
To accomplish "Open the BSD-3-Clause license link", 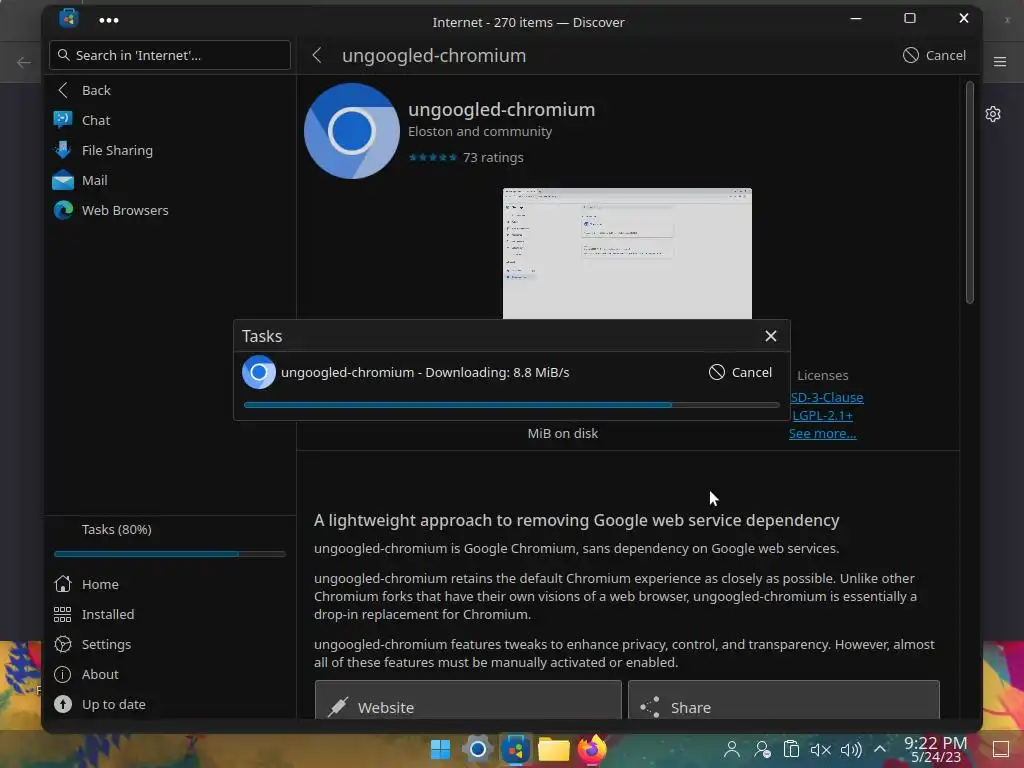I will point(827,397).
